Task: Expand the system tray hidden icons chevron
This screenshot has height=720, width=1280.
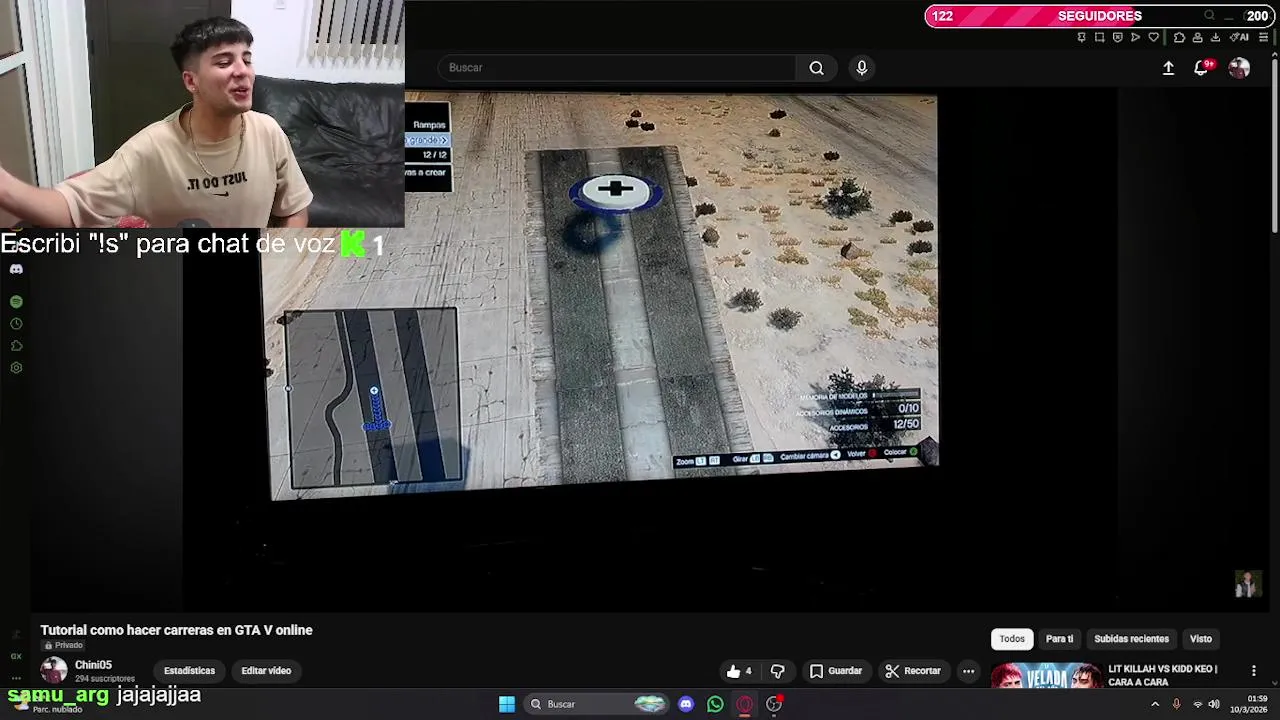Action: [x=1155, y=704]
